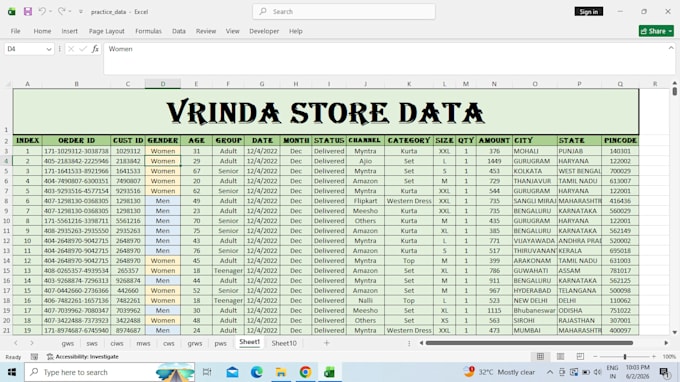Click the PINCODE header cell
Image resolution: width=680 pixels, height=382 pixels.
(x=620, y=140)
